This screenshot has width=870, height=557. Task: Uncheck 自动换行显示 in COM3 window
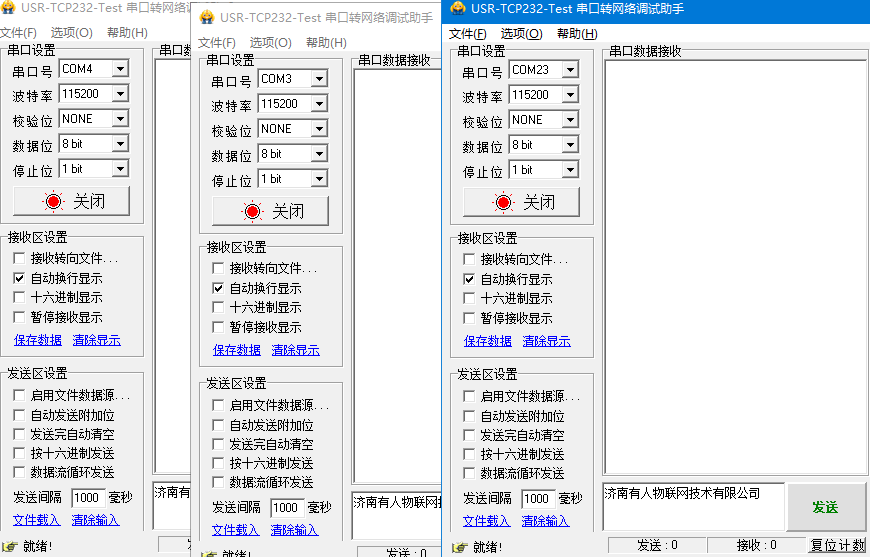pos(219,288)
